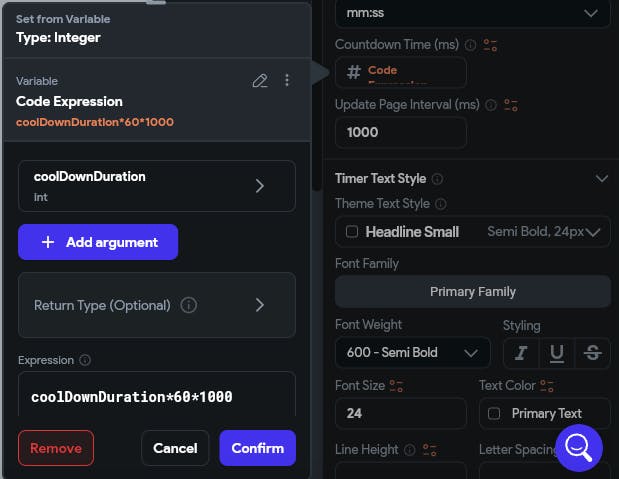Click the variable-binding icon beside Update Page Interval
619x479 pixels.
(x=510, y=105)
